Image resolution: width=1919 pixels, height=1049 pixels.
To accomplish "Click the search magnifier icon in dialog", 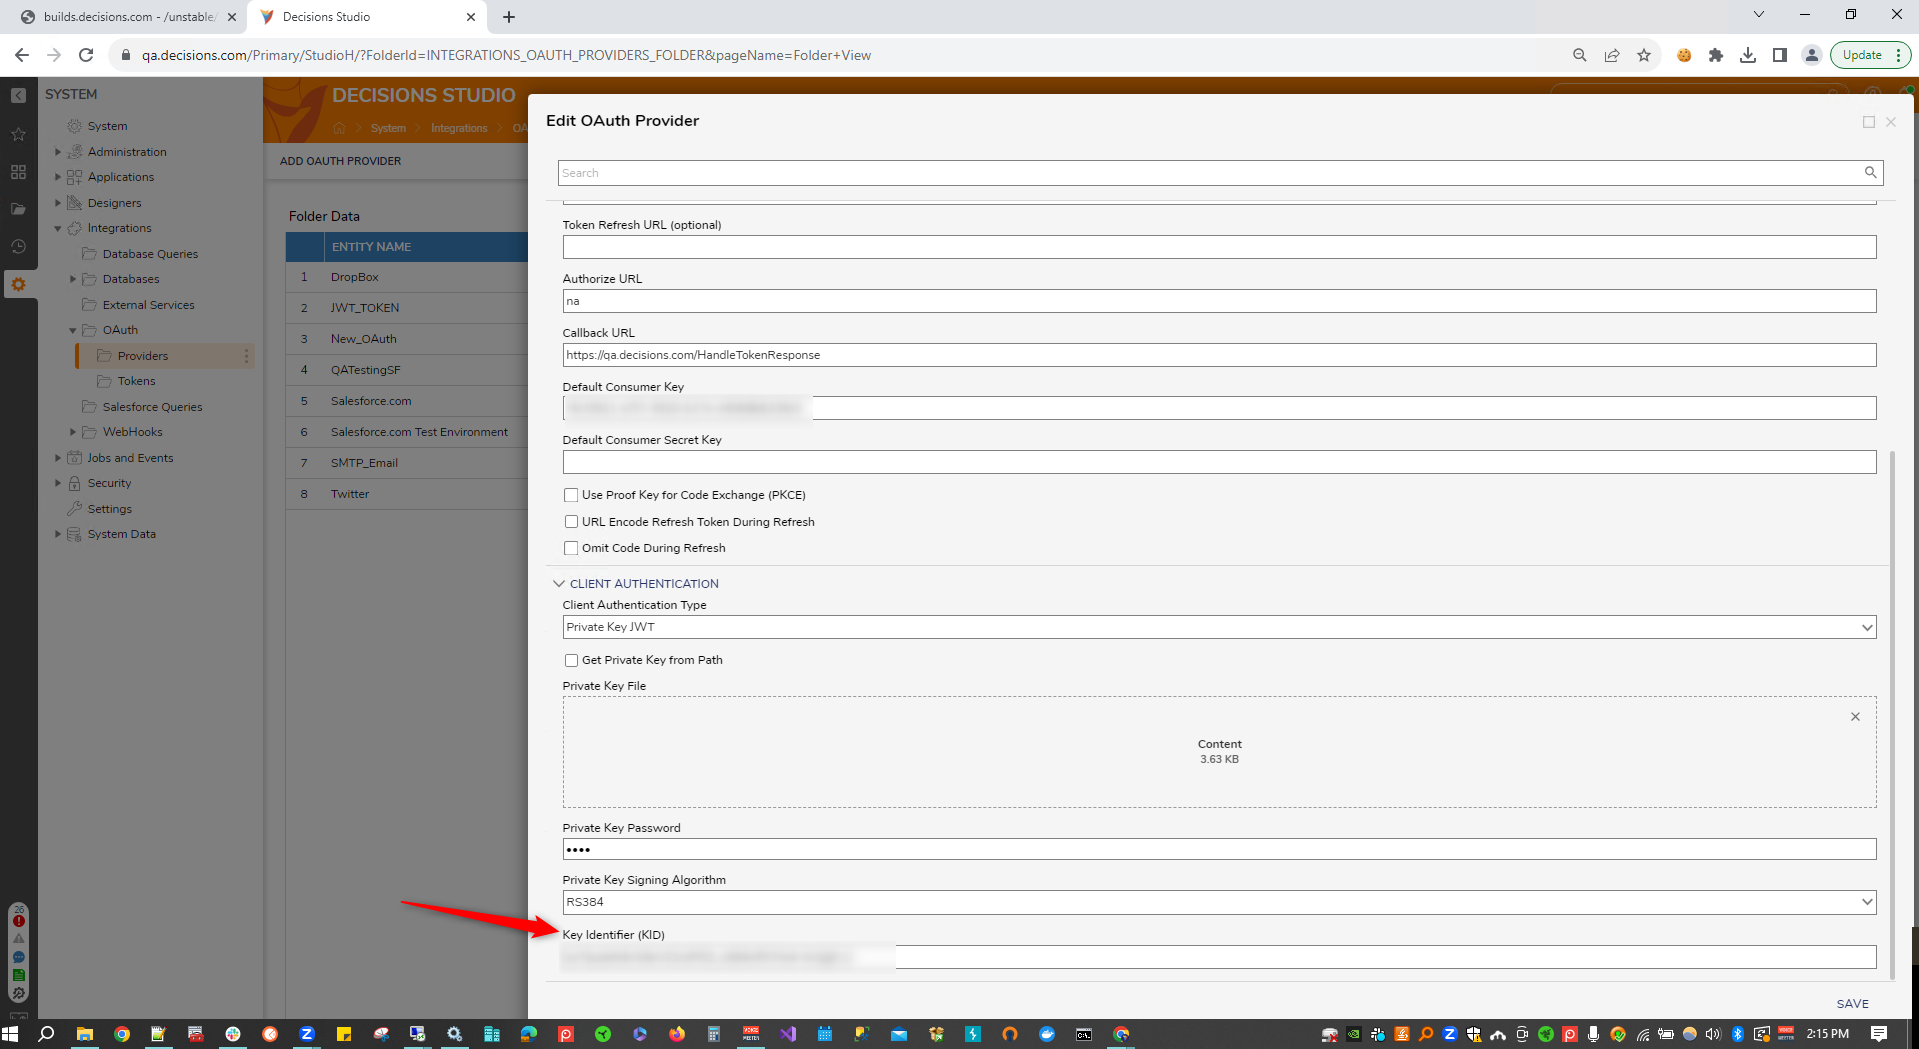I will tap(1870, 172).
